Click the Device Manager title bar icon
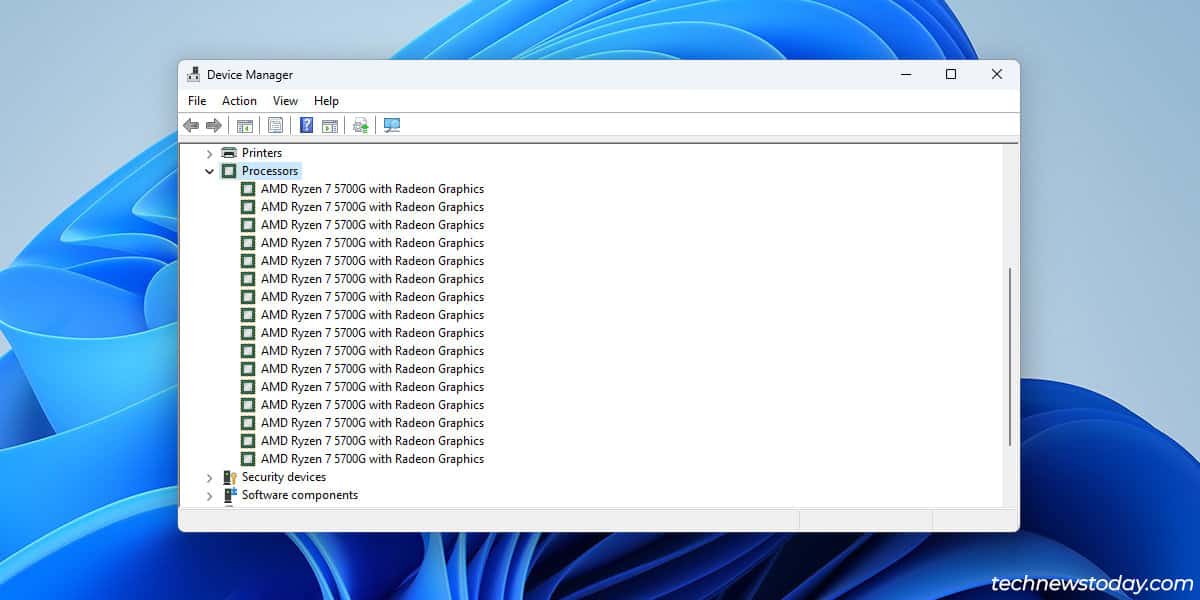The height and width of the screenshot is (600, 1200). pos(192,74)
